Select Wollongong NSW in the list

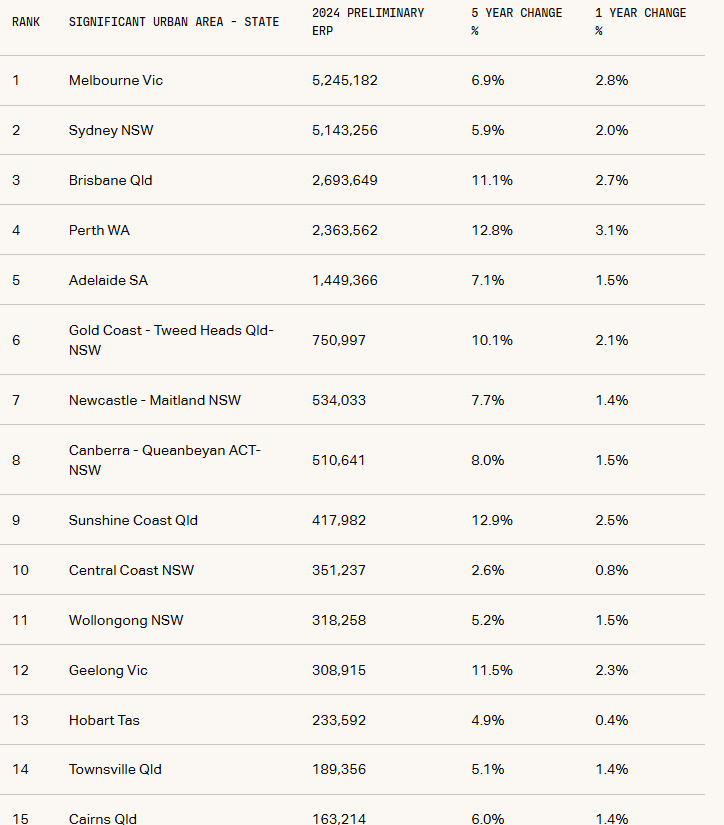[126, 620]
